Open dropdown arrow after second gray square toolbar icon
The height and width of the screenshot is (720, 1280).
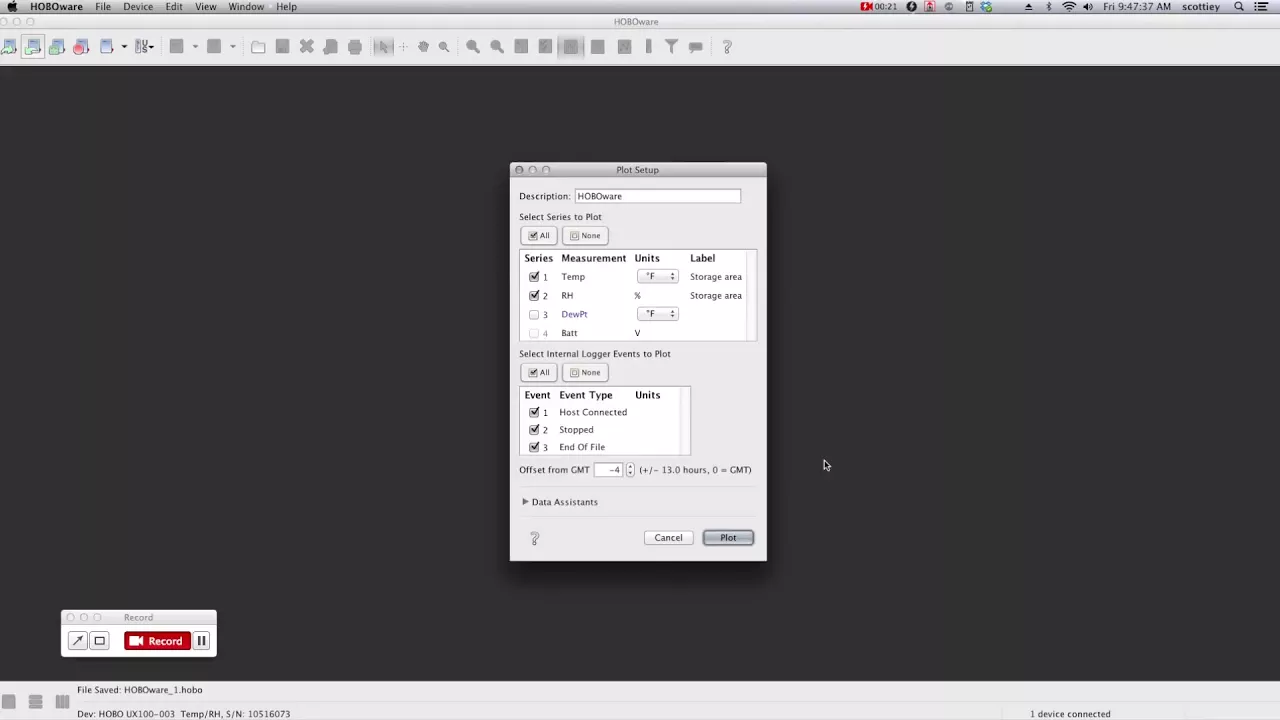(232, 46)
